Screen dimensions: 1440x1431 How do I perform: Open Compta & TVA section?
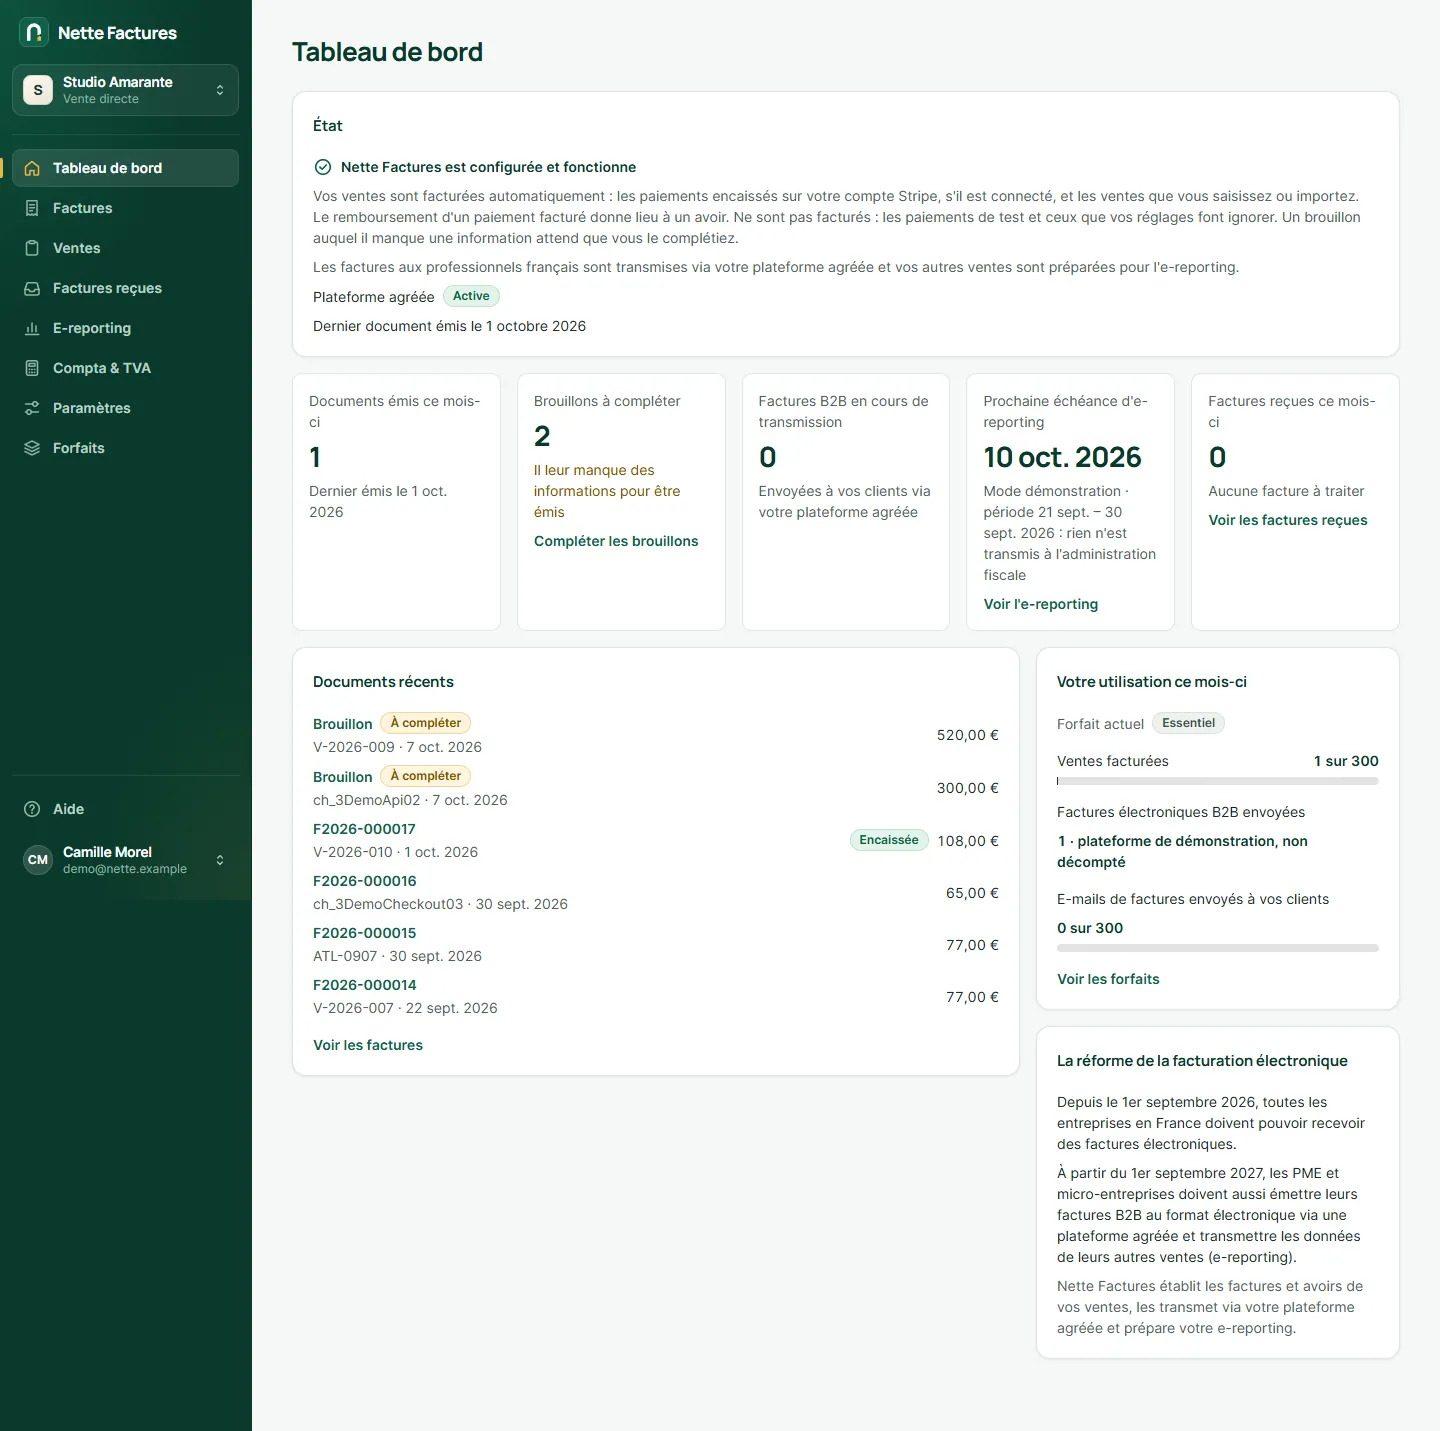(x=125, y=368)
